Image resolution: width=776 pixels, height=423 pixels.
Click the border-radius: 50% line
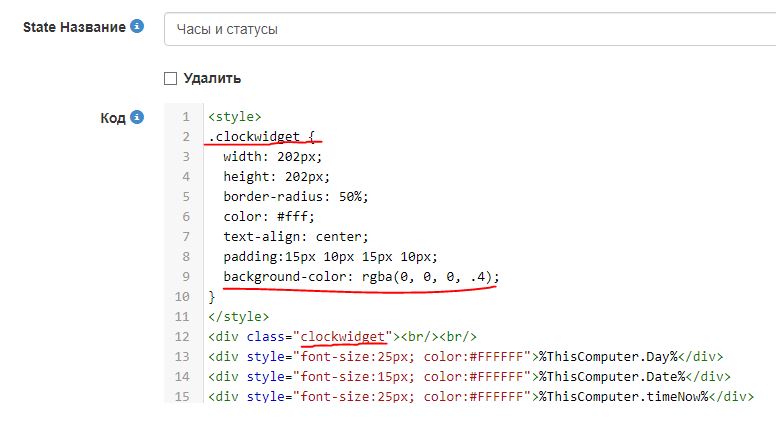295,197
